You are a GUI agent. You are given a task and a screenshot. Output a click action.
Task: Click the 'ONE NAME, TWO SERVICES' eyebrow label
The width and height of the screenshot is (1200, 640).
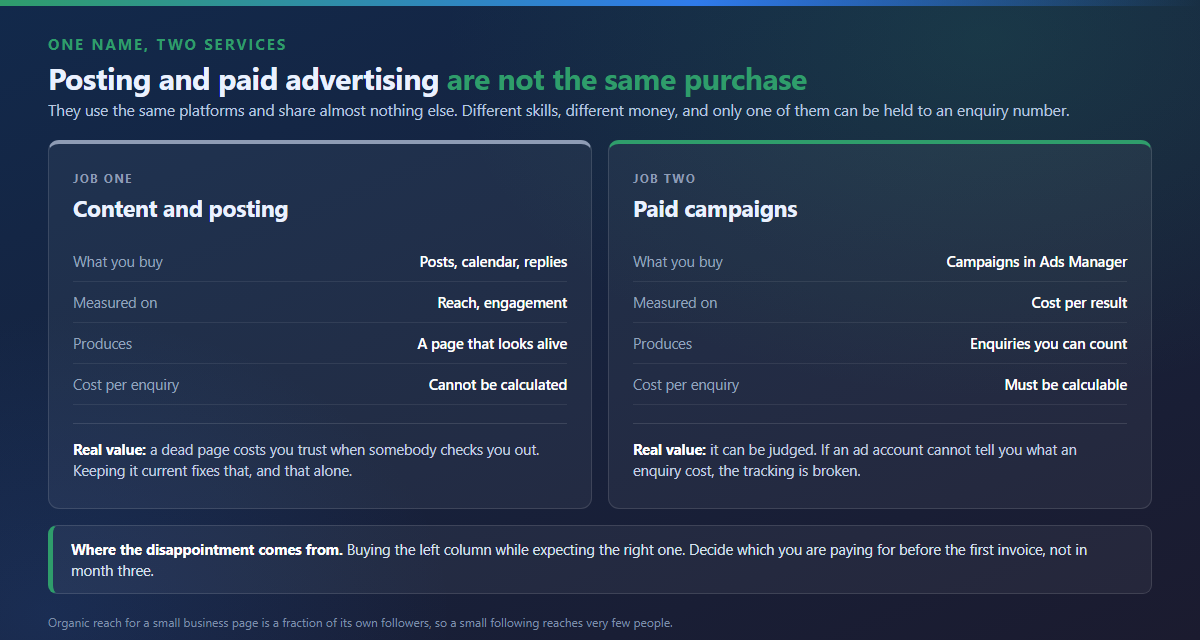tap(167, 45)
